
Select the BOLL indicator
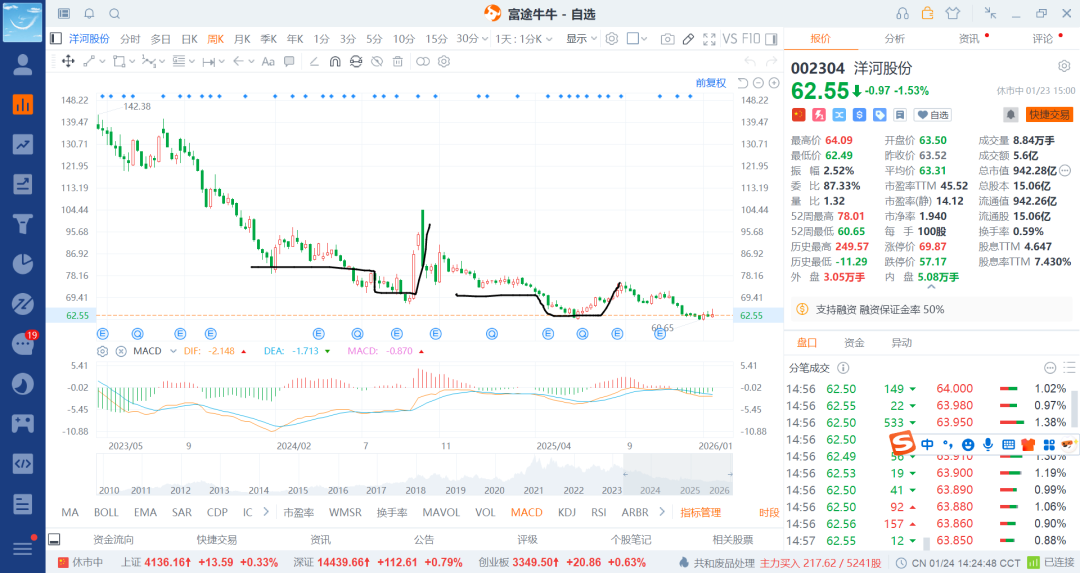click(106, 512)
